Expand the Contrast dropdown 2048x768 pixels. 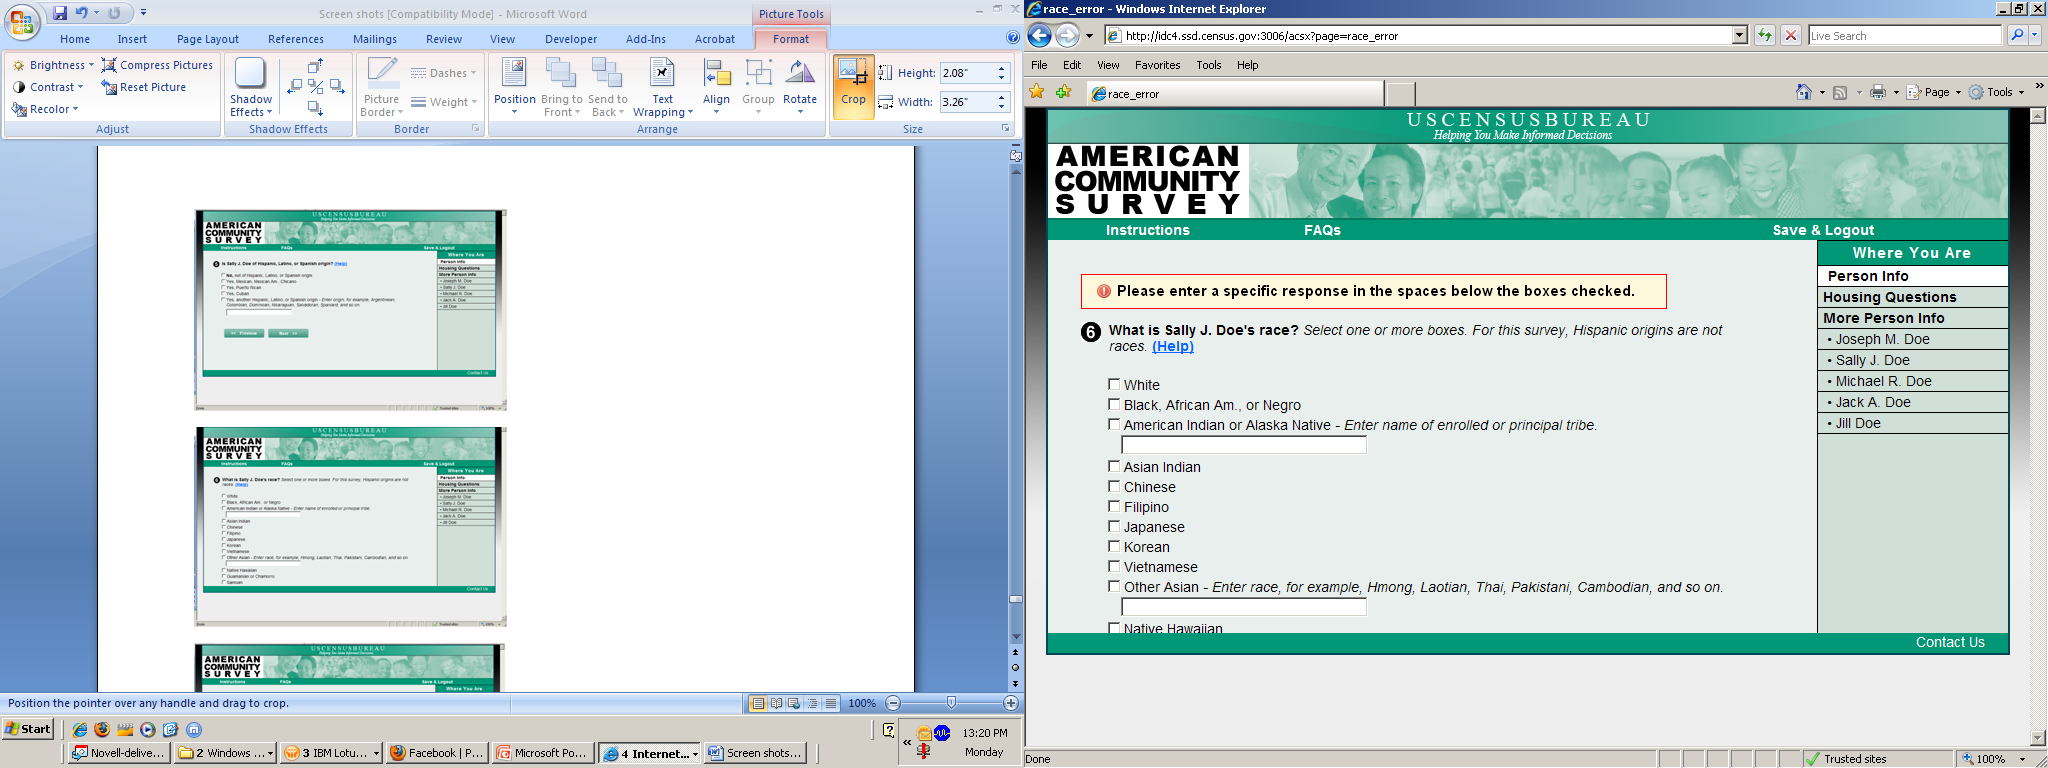48,87
